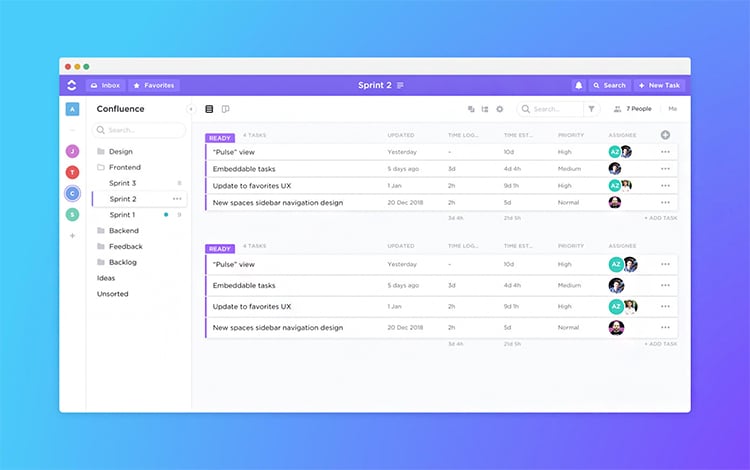Switch to the red "T" space avatar
750x470 pixels.
point(72,172)
